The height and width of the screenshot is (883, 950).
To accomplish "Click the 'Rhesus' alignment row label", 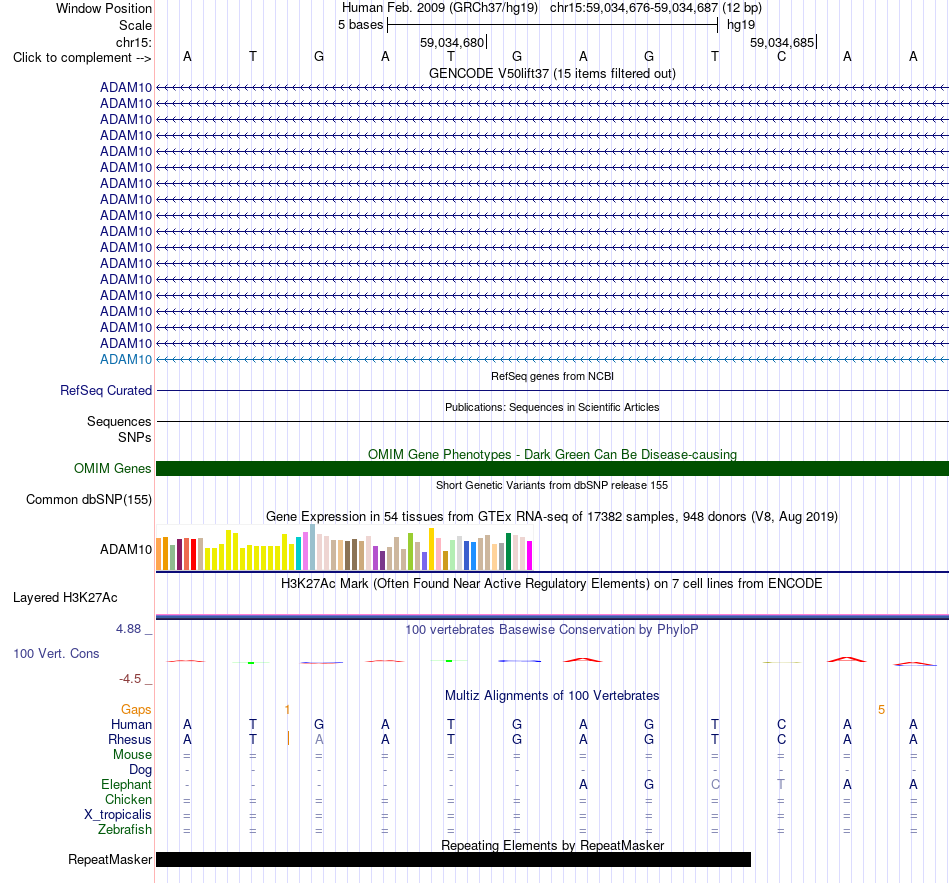I will (130, 739).
